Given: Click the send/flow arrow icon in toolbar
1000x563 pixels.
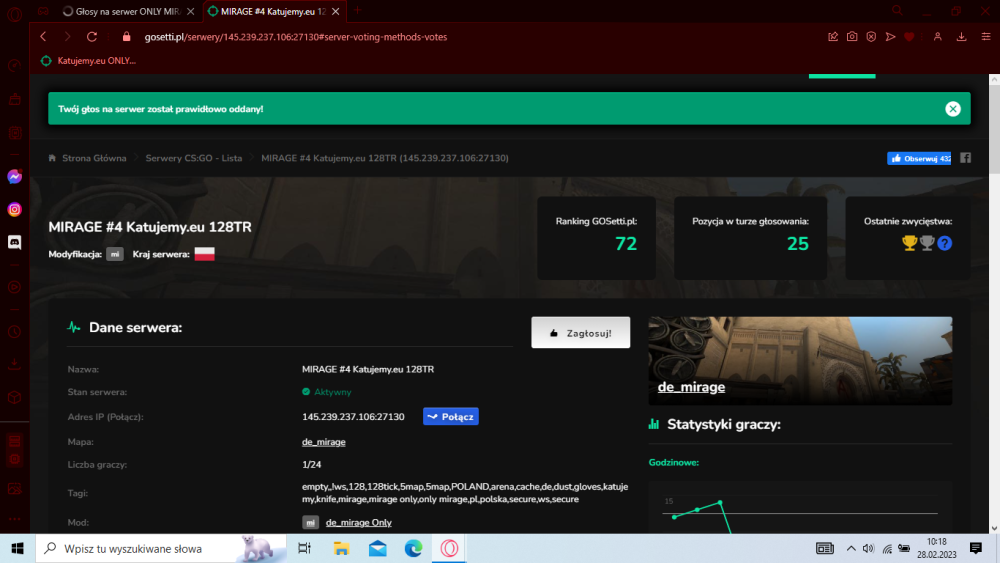Looking at the screenshot, I should (890, 37).
